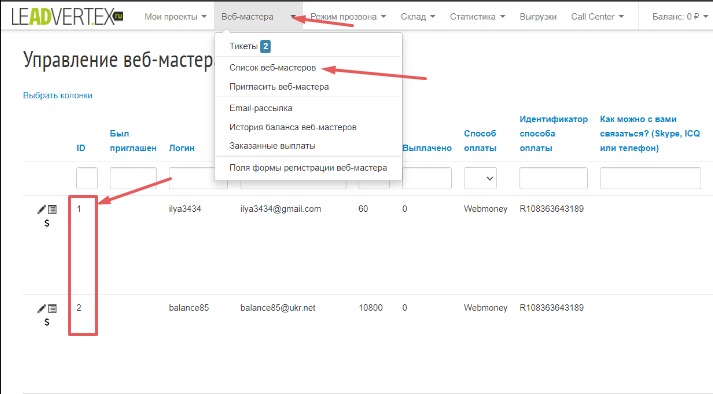Click Выбрать колонки link
713x394 pixels.
tap(58, 96)
